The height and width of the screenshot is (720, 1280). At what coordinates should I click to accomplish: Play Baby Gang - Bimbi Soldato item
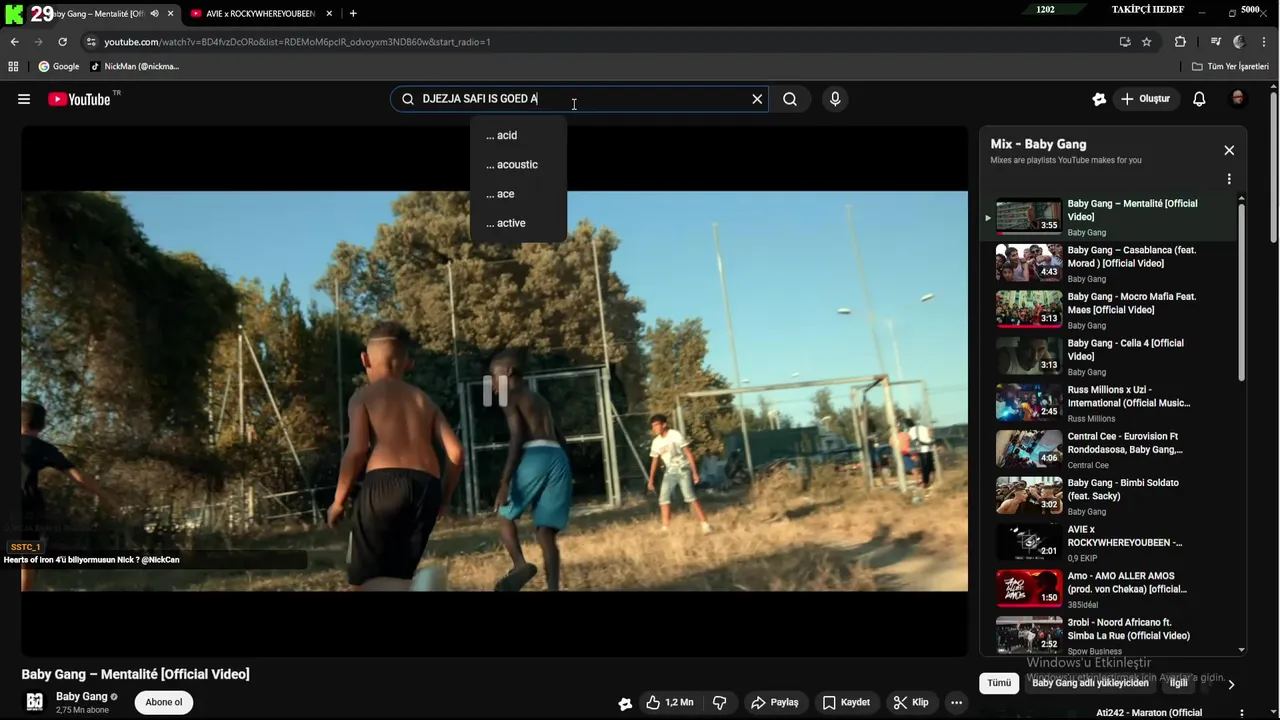(x=1108, y=496)
